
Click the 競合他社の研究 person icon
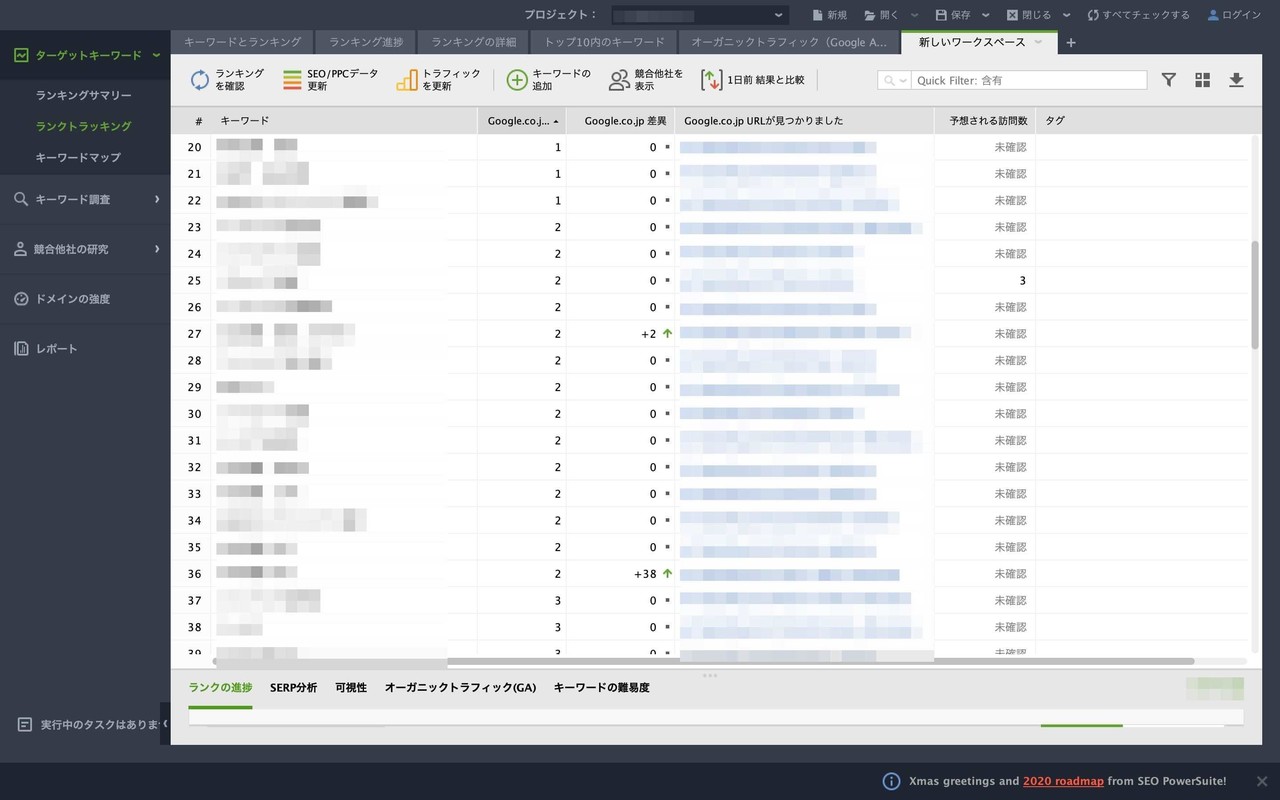click(x=20, y=249)
